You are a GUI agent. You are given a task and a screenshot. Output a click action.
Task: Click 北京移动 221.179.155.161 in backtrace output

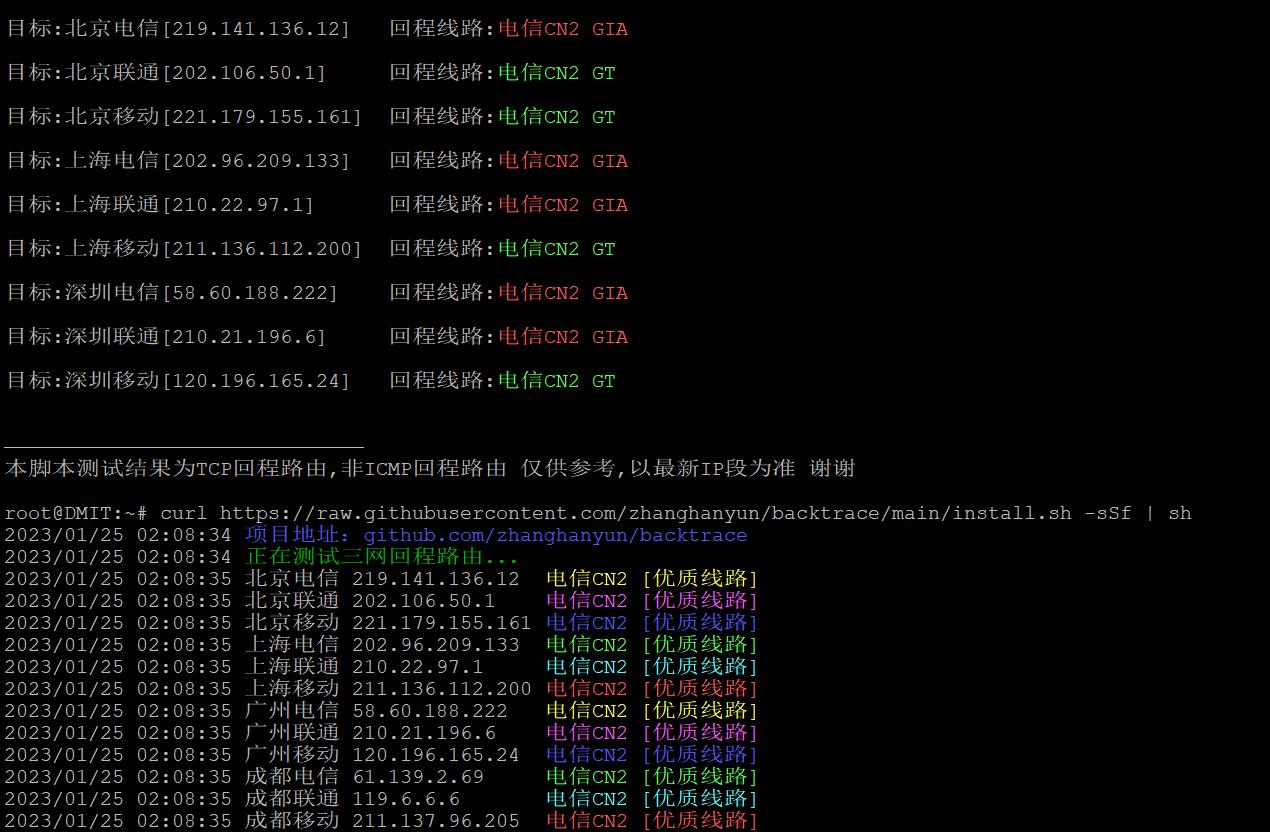[388, 623]
